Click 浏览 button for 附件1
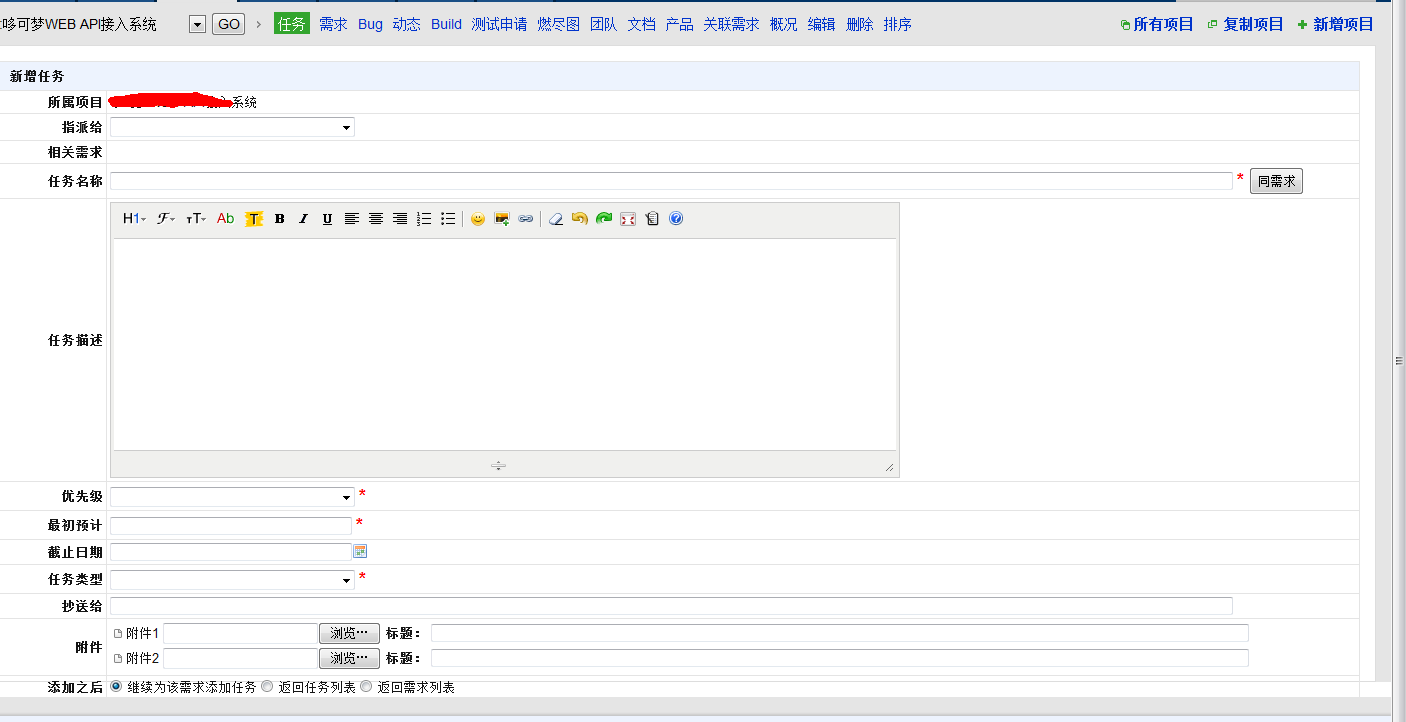Screen dimensions: 1406x722 pos(349,633)
